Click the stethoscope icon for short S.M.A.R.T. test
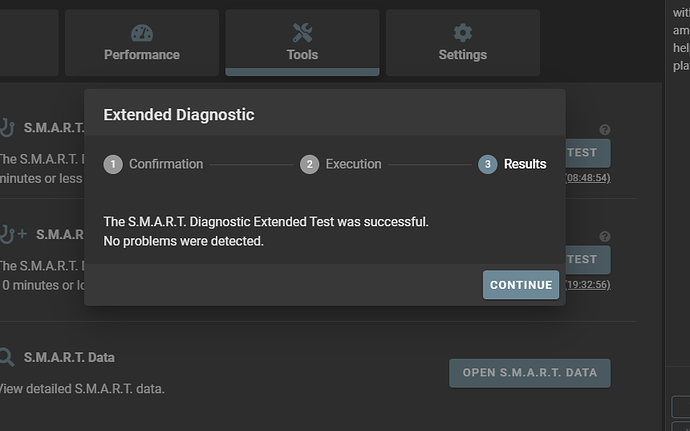 pyautogui.click(x=7, y=128)
